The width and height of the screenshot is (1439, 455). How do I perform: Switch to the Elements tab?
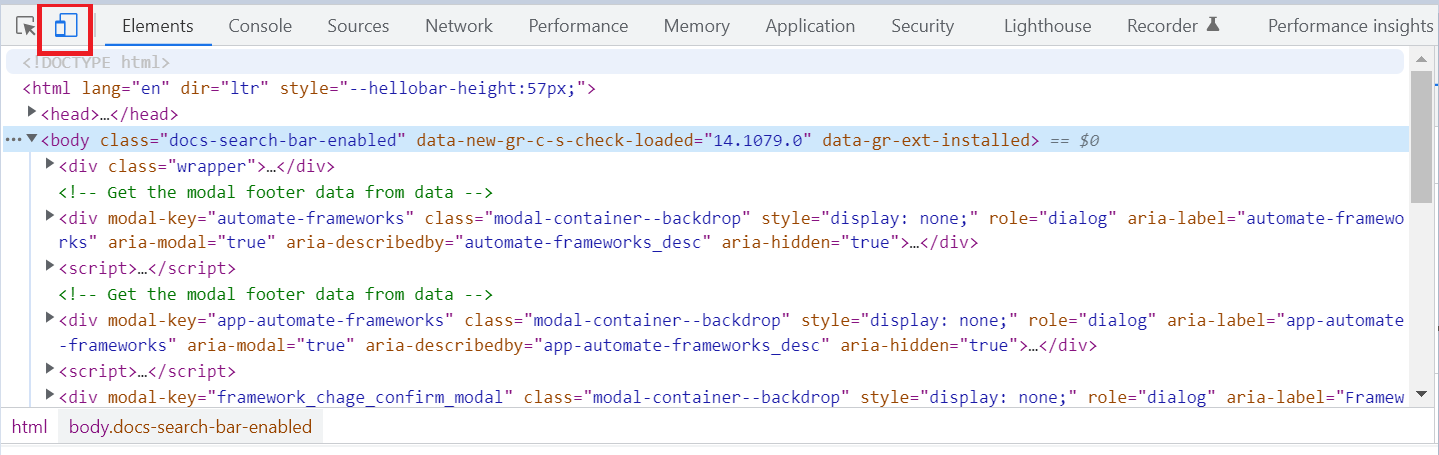click(158, 26)
